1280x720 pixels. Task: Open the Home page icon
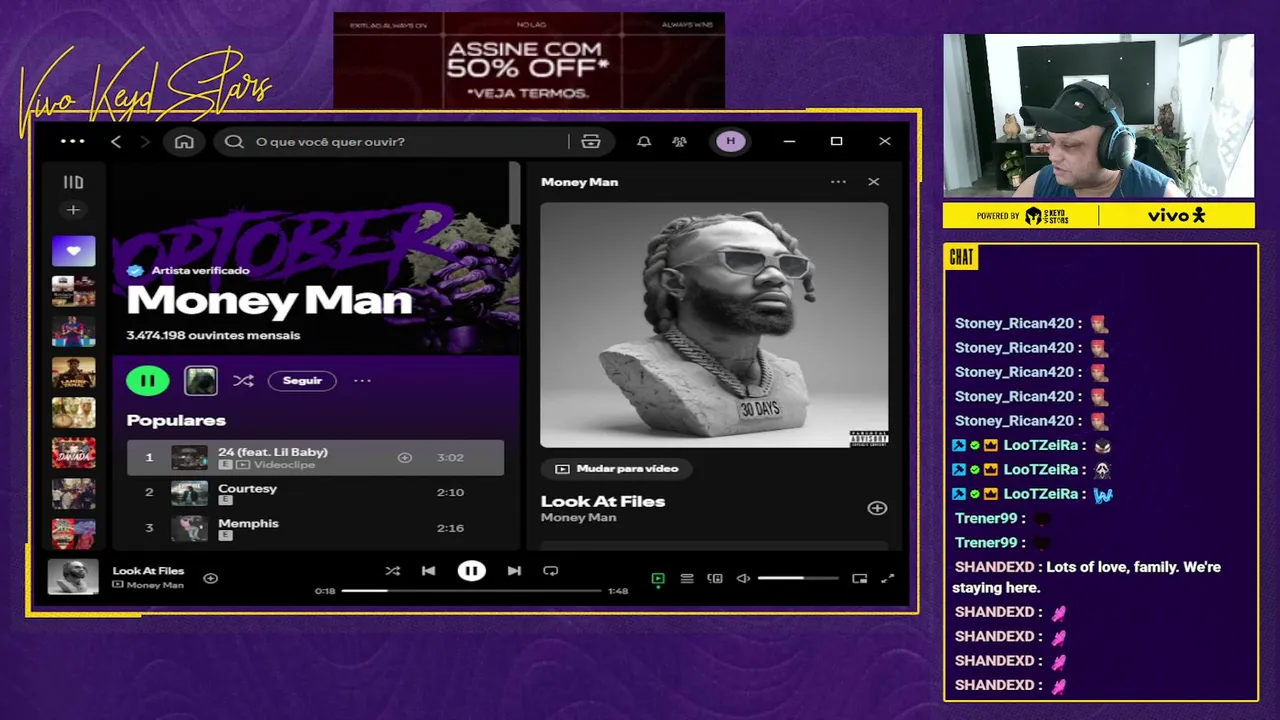pos(184,141)
